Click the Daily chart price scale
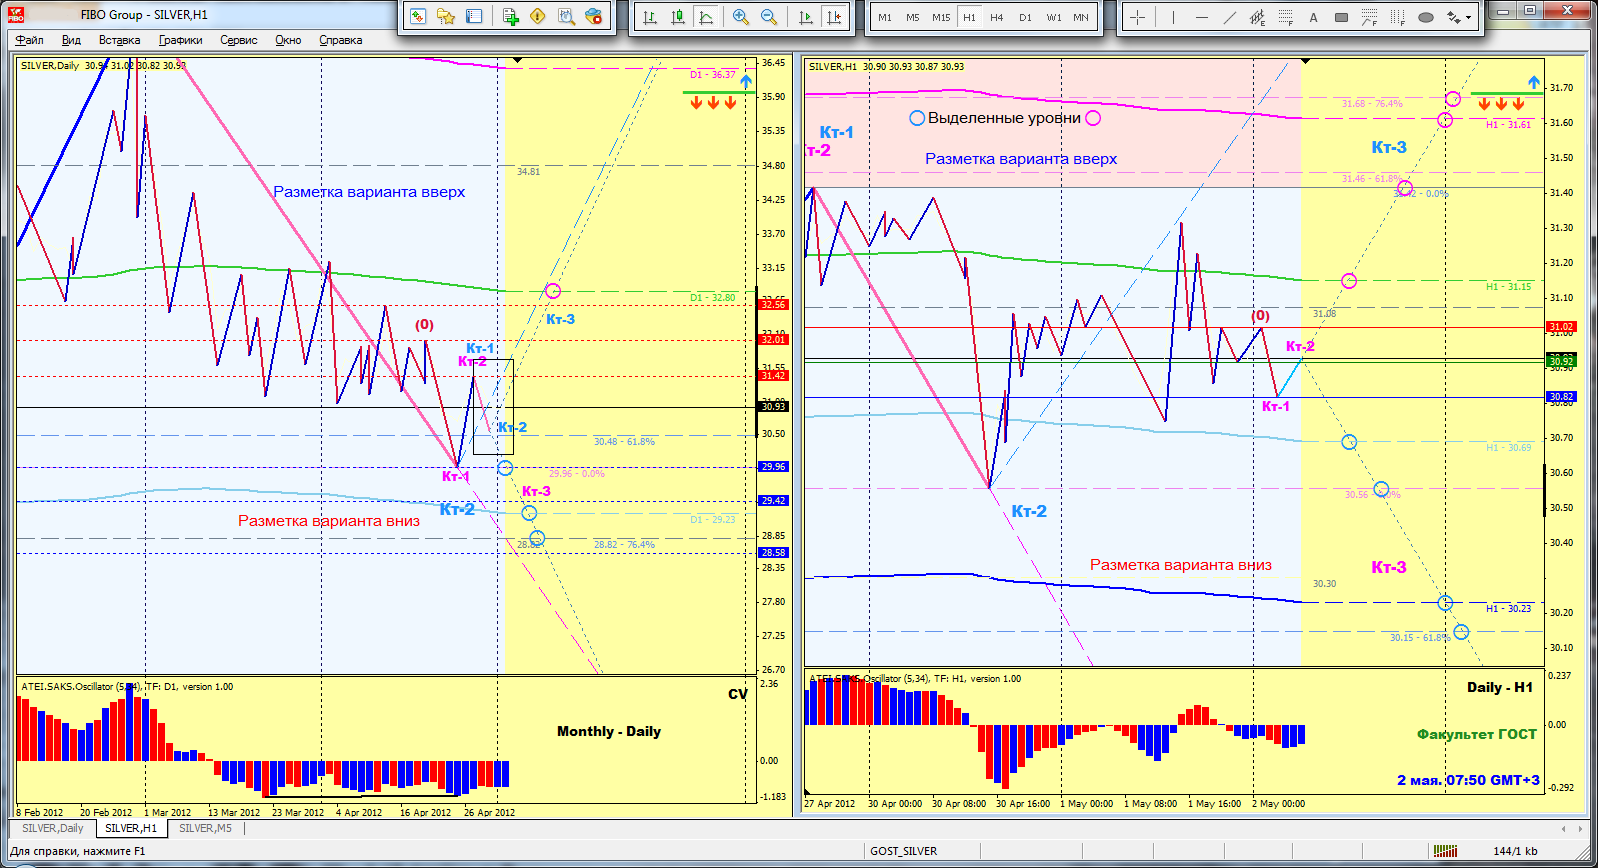Image resolution: width=1598 pixels, height=868 pixels. [x=773, y=365]
